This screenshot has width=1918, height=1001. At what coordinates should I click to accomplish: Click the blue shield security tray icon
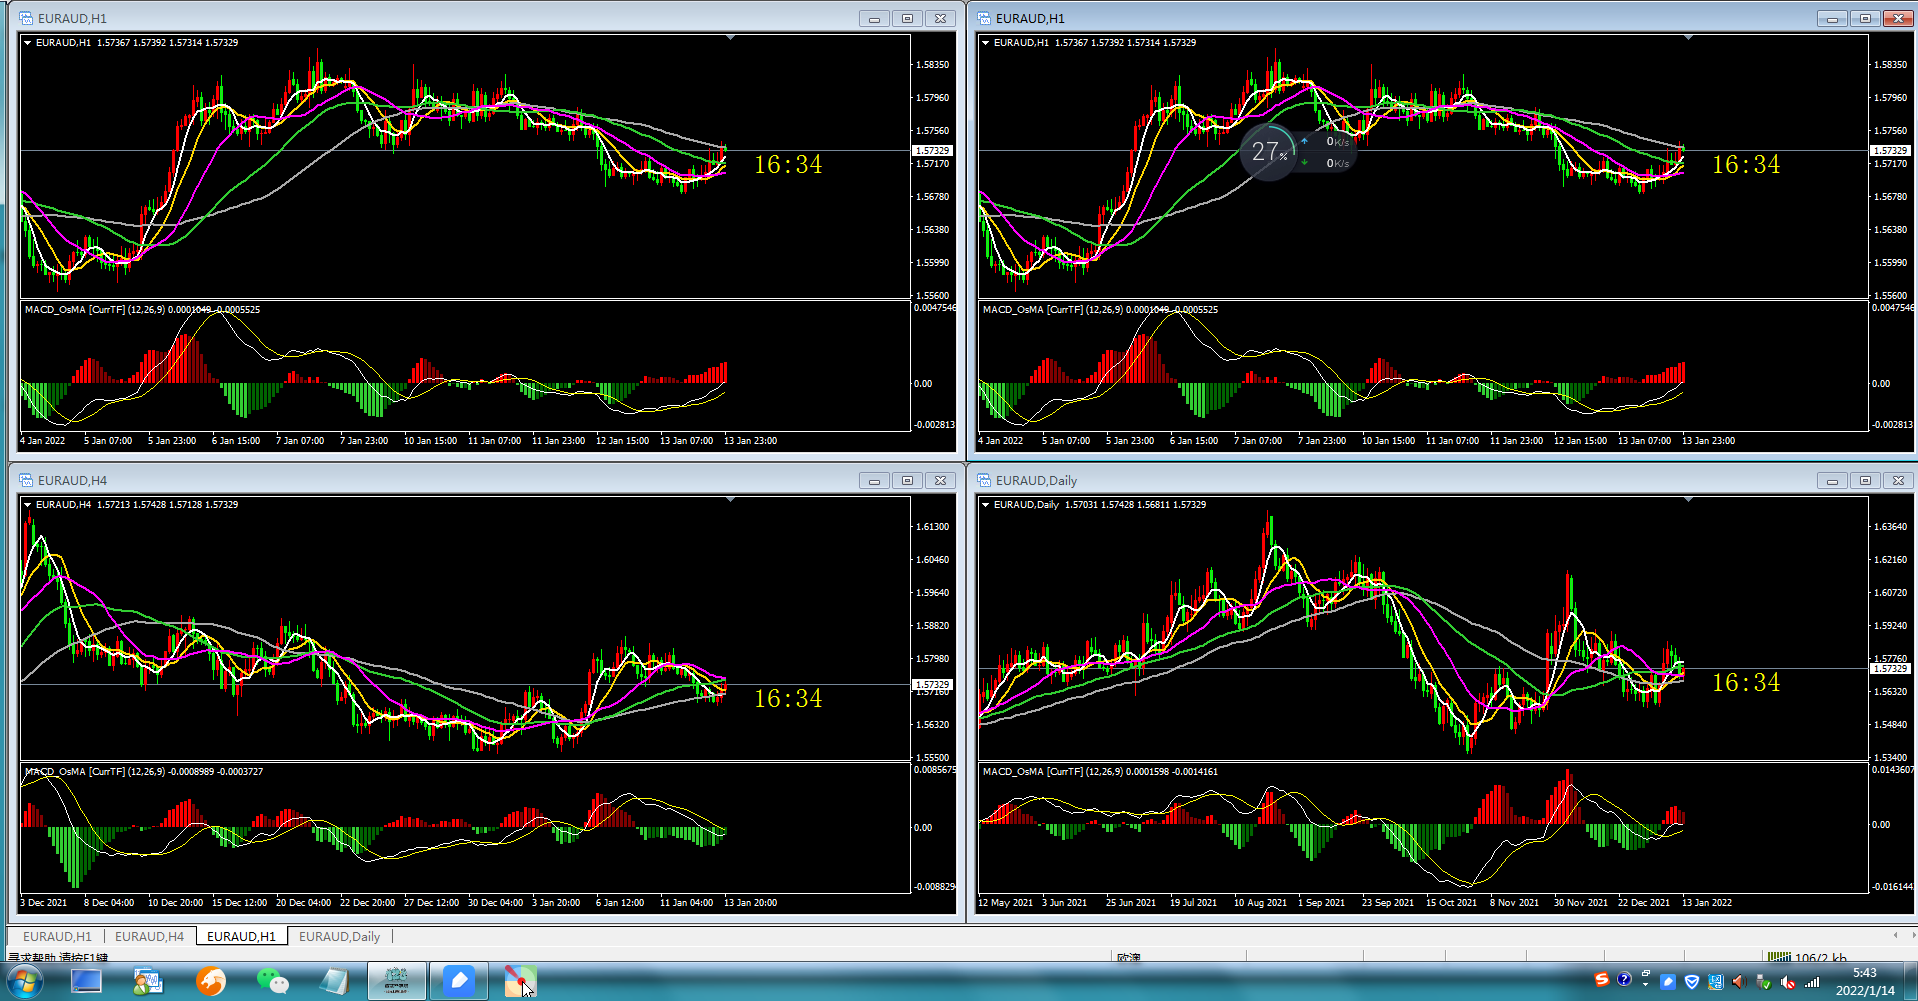(x=1692, y=982)
